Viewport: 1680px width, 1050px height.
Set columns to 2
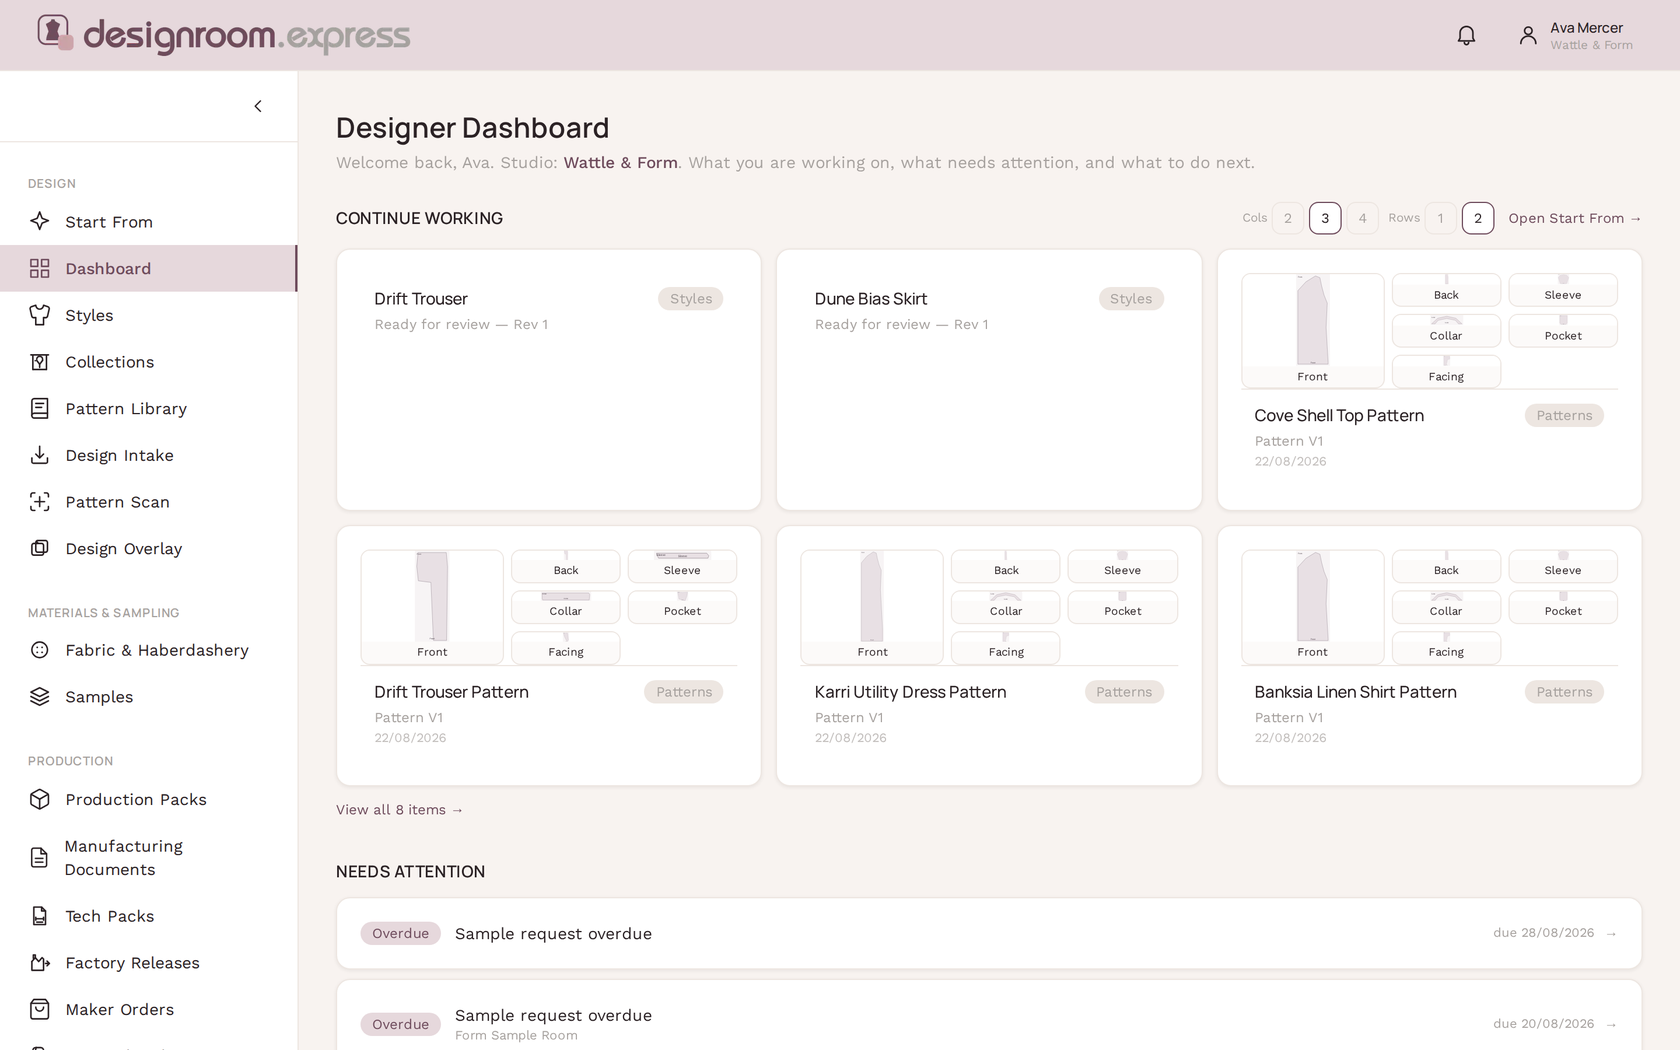(1288, 218)
